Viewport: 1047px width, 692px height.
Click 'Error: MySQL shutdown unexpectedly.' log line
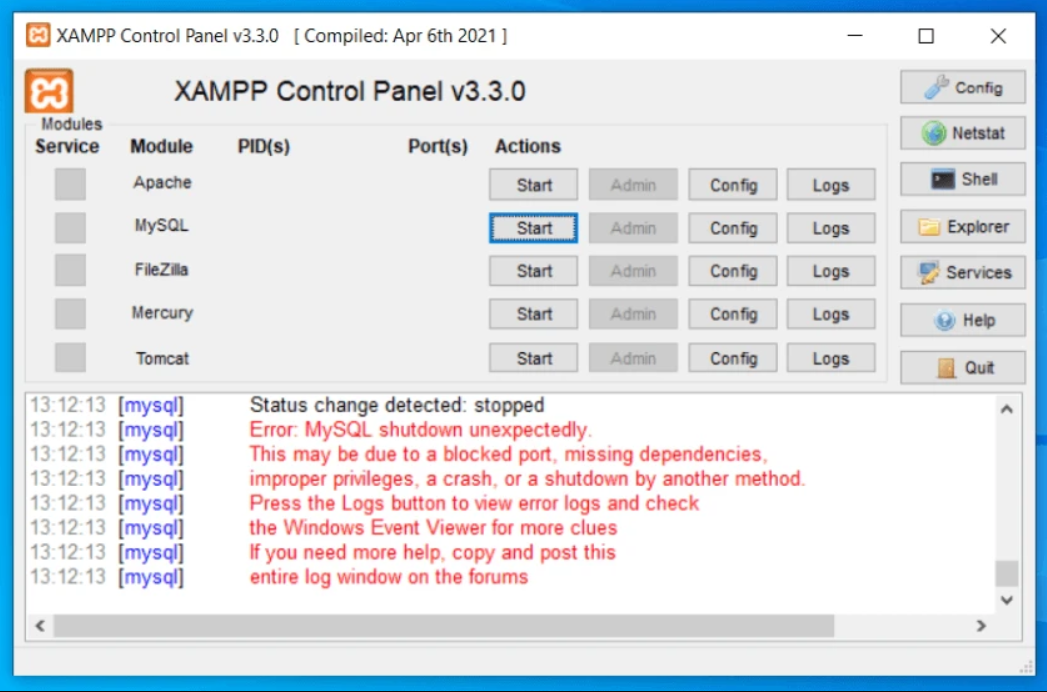click(421, 429)
